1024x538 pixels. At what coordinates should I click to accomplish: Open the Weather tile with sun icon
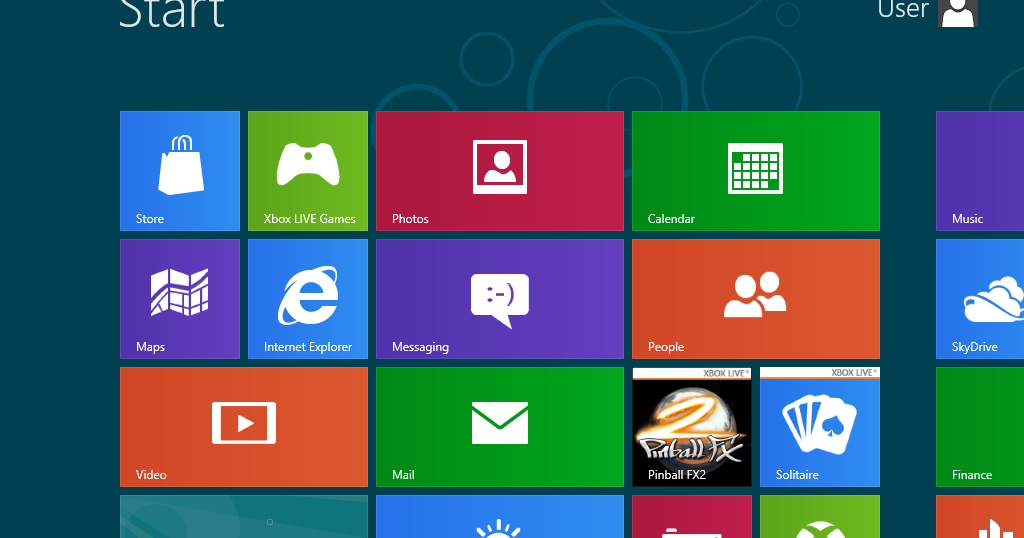tap(500, 516)
